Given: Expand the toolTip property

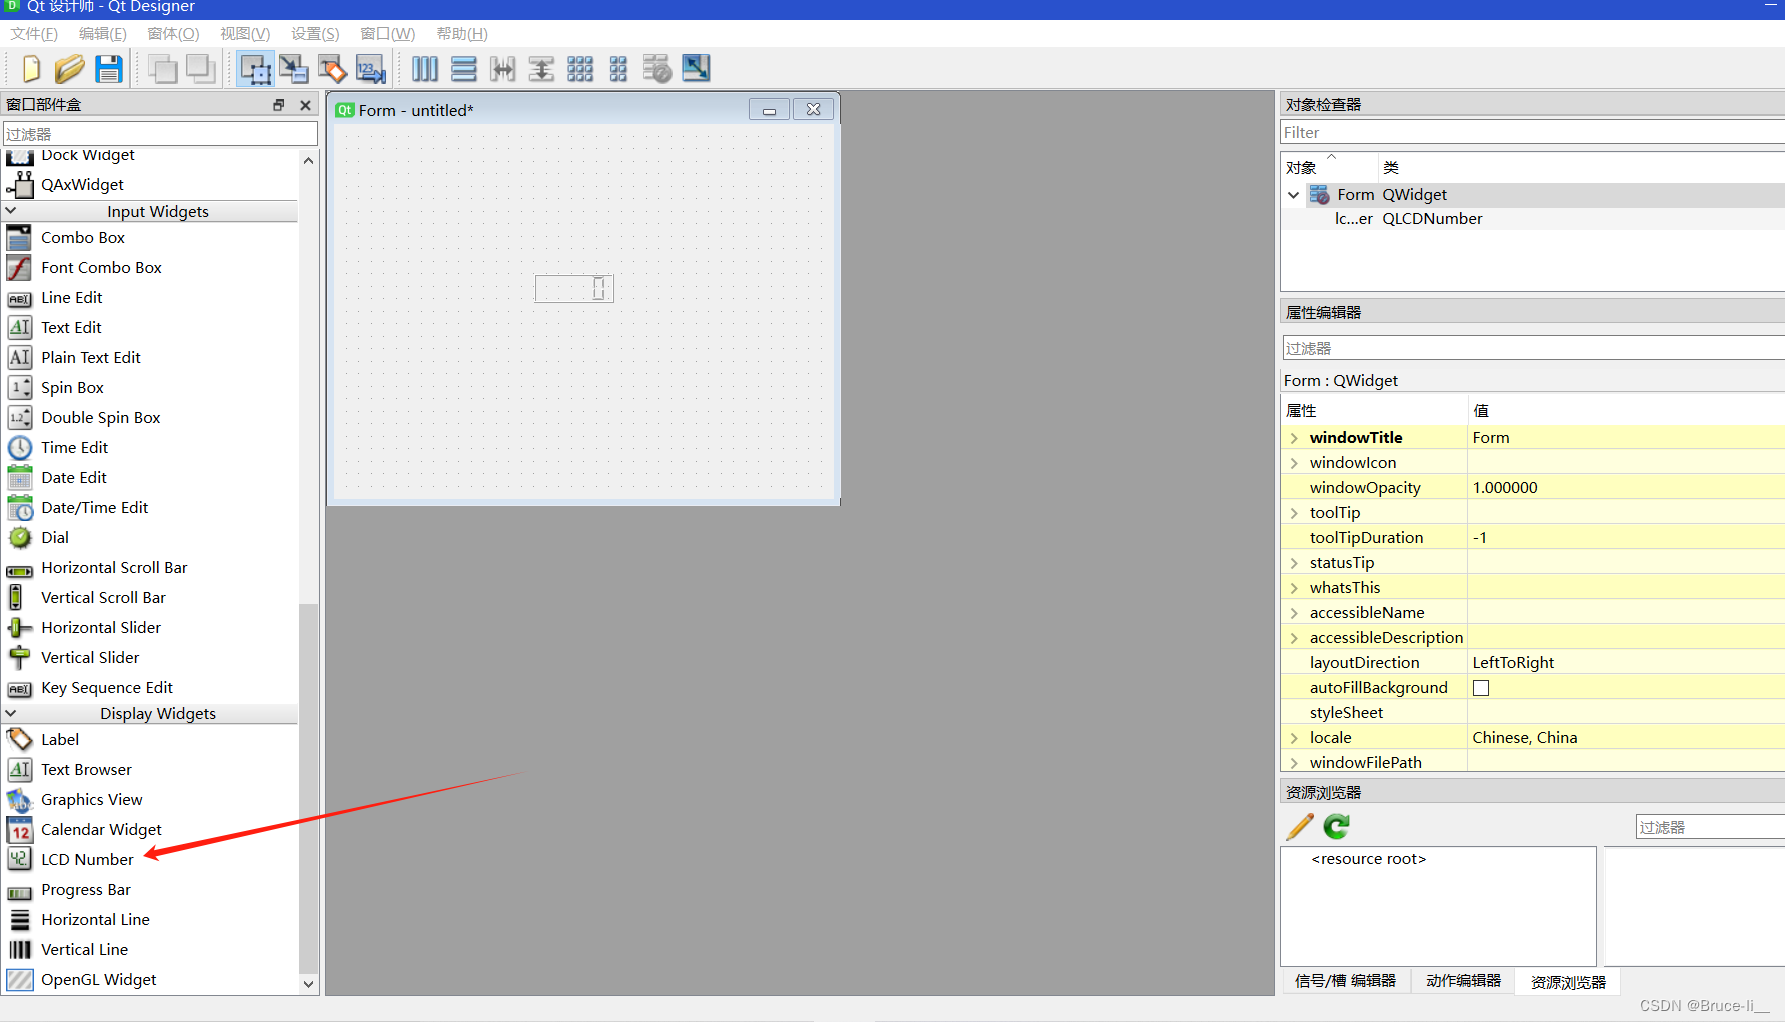Looking at the screenshot, I should click(x=1294, y=513).
